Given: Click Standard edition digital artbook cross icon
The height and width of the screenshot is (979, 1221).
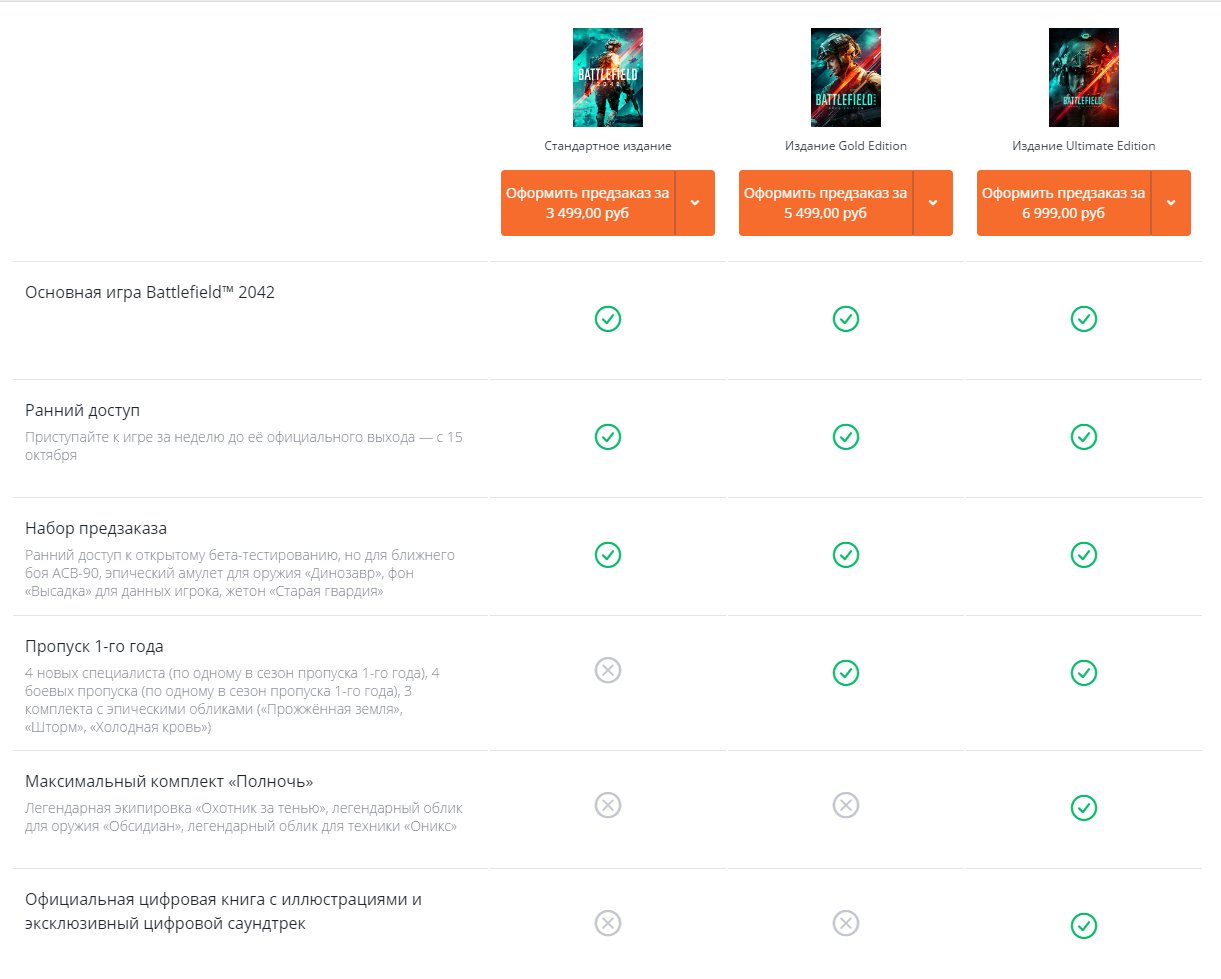Looking at the screenshot, I should tap(608, 923).
